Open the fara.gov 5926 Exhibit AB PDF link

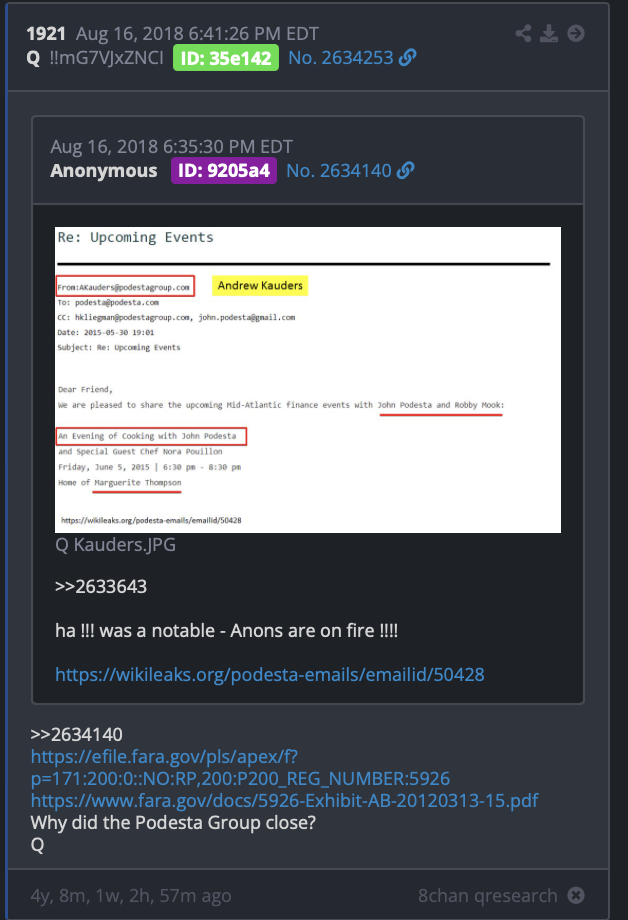[285, 800]
